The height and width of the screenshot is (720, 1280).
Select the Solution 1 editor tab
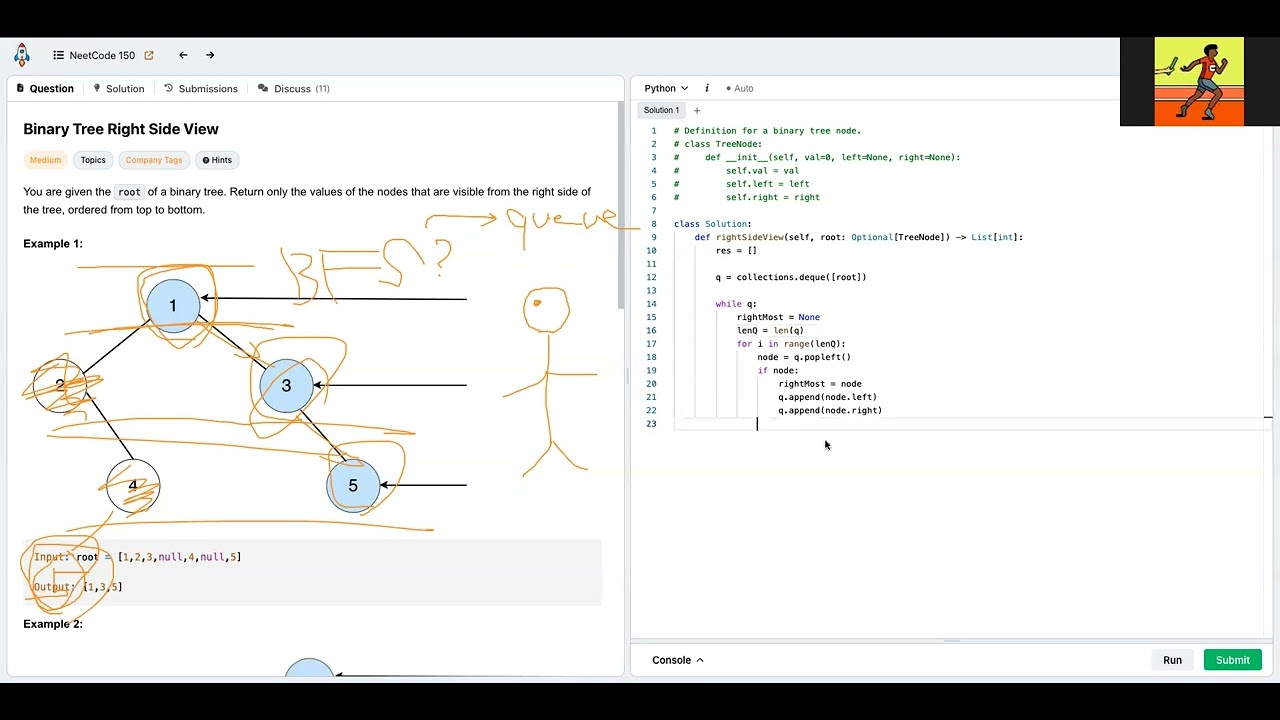coord(661,110)
